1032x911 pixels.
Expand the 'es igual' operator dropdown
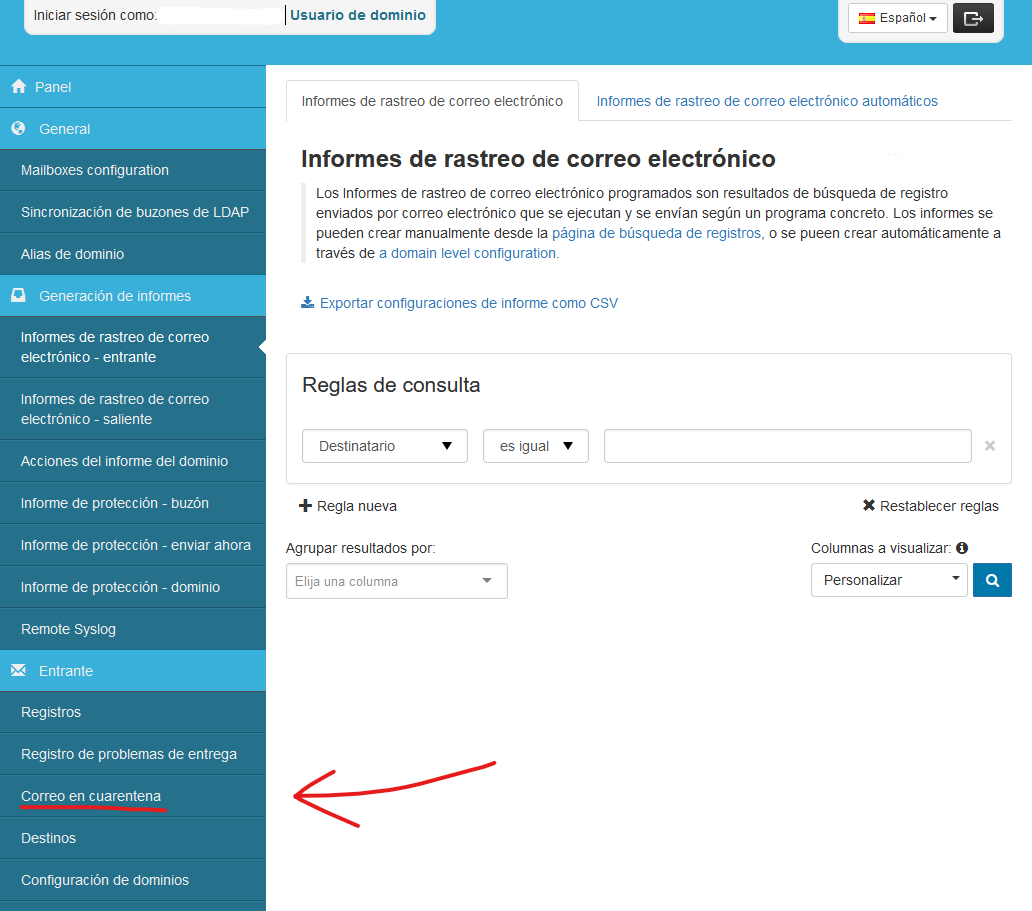535,446
